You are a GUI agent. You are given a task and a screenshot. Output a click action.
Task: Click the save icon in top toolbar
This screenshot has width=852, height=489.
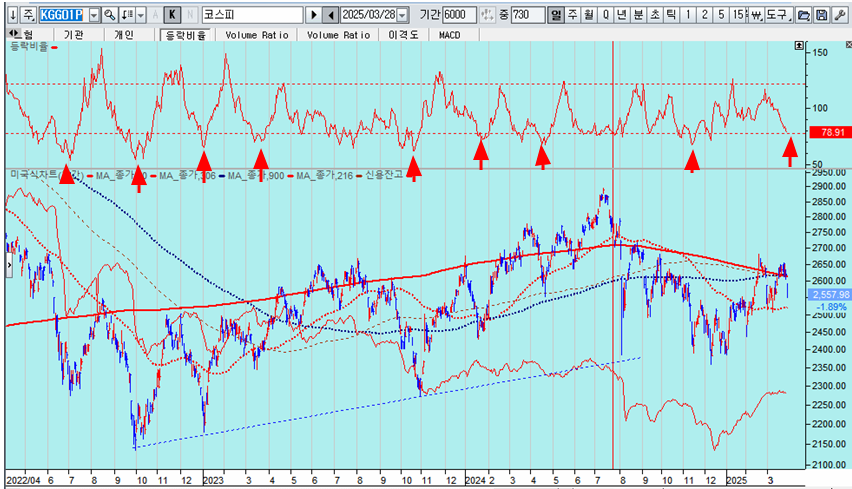pyautogui.click(x=821, y=15)
